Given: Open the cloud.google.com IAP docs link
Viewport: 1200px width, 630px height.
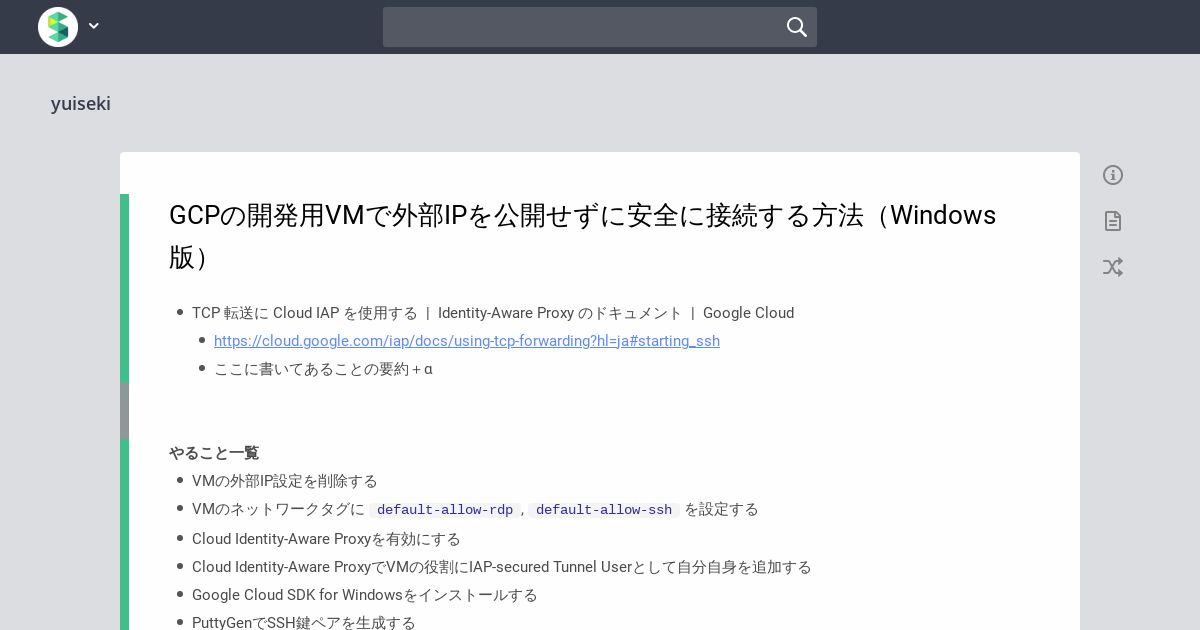Looking at the screenshot, I should (467, 341).
